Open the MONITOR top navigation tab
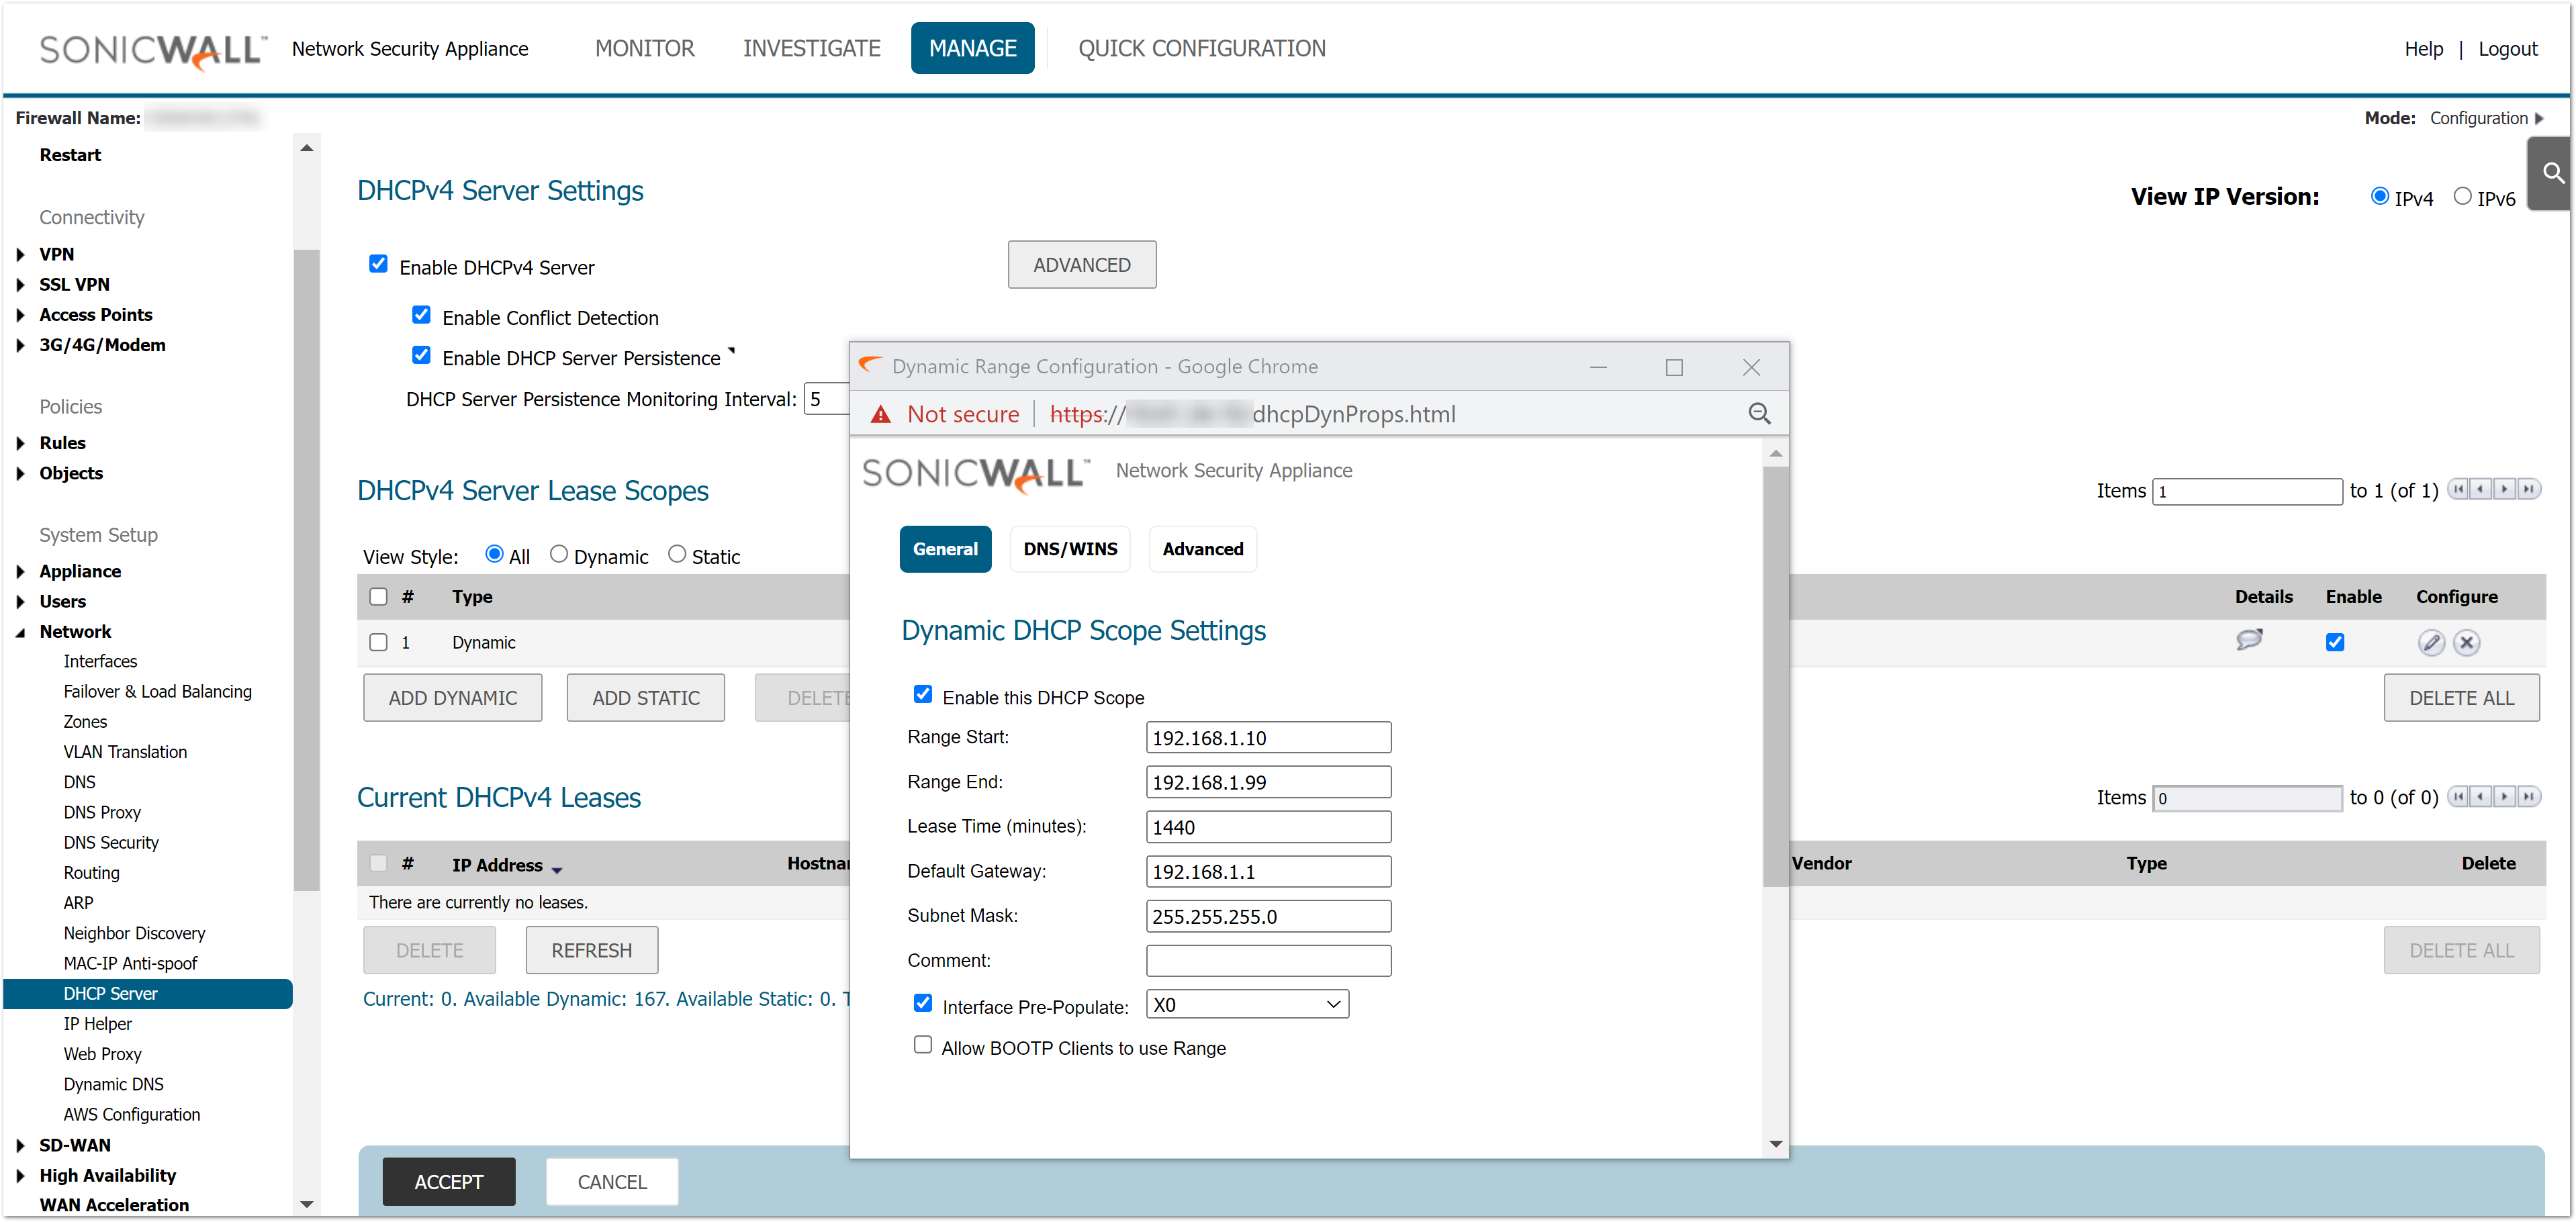 644,48
